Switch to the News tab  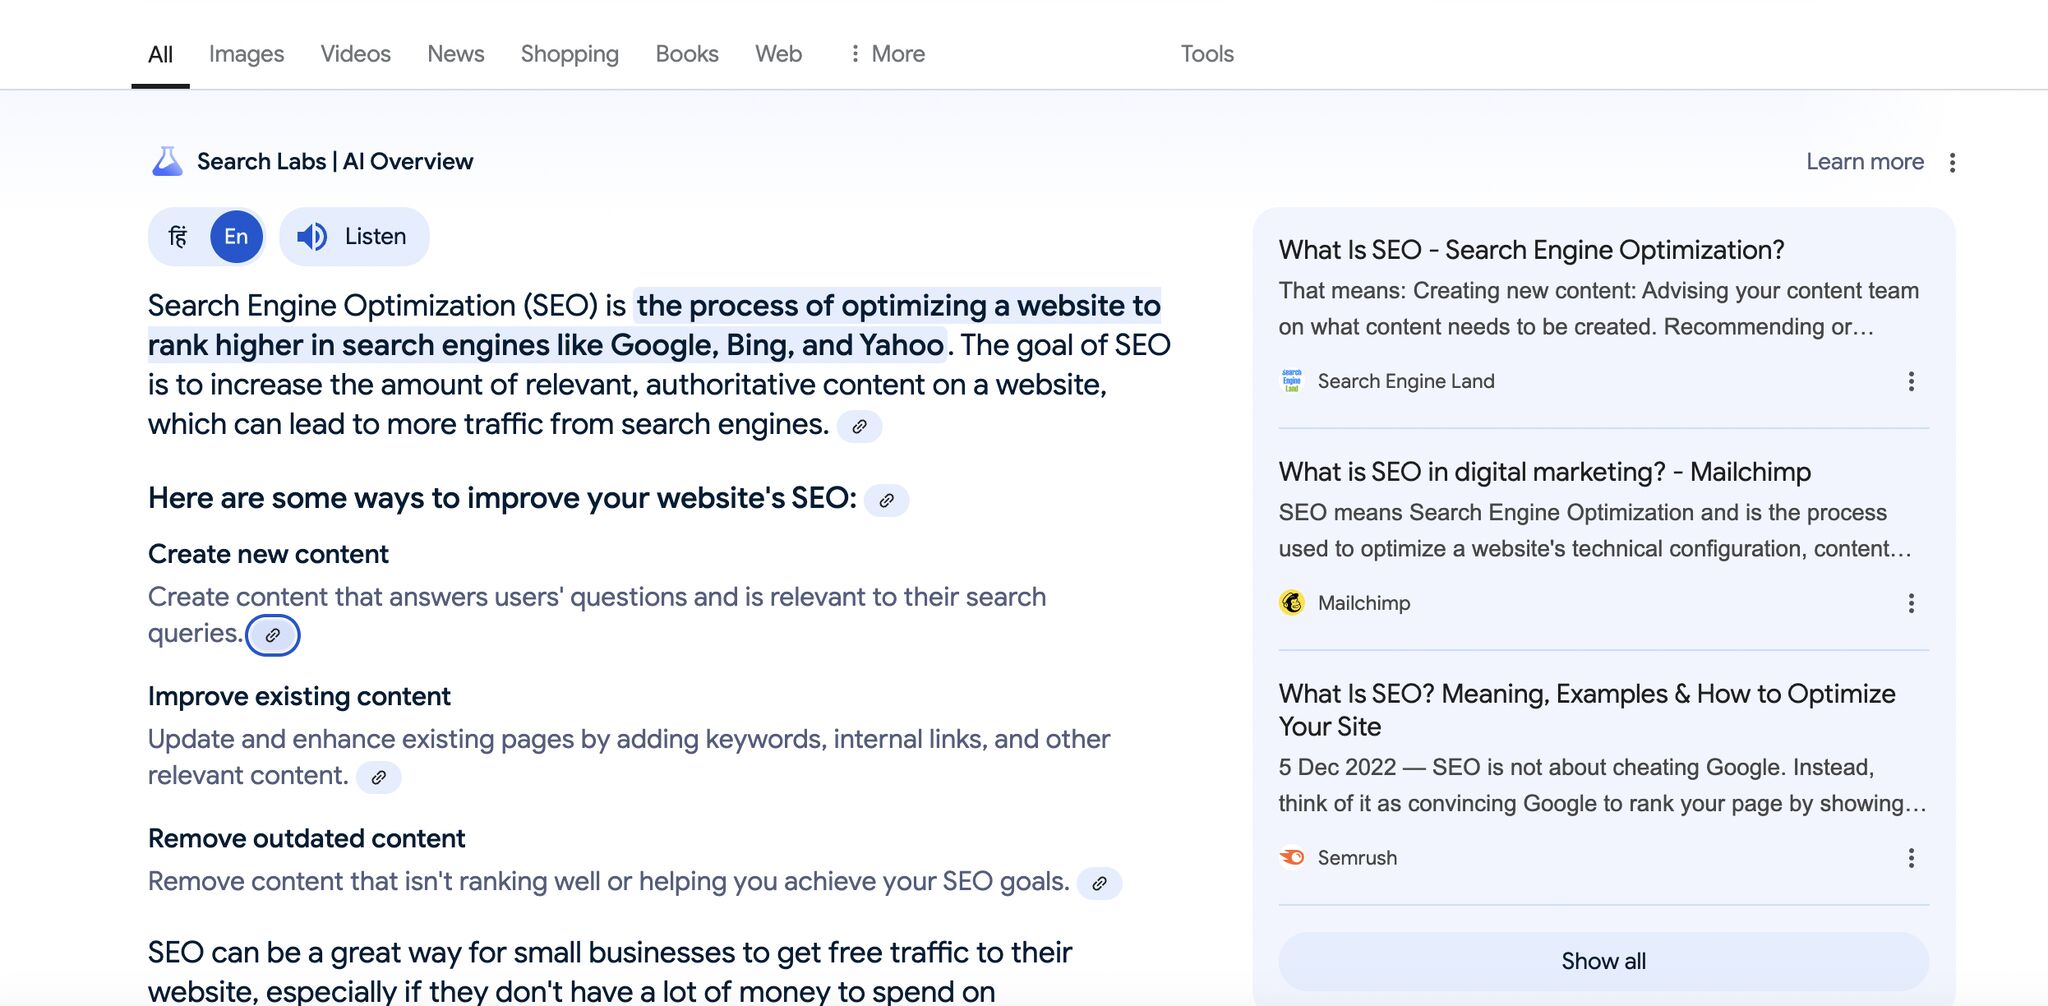[455, 54]
